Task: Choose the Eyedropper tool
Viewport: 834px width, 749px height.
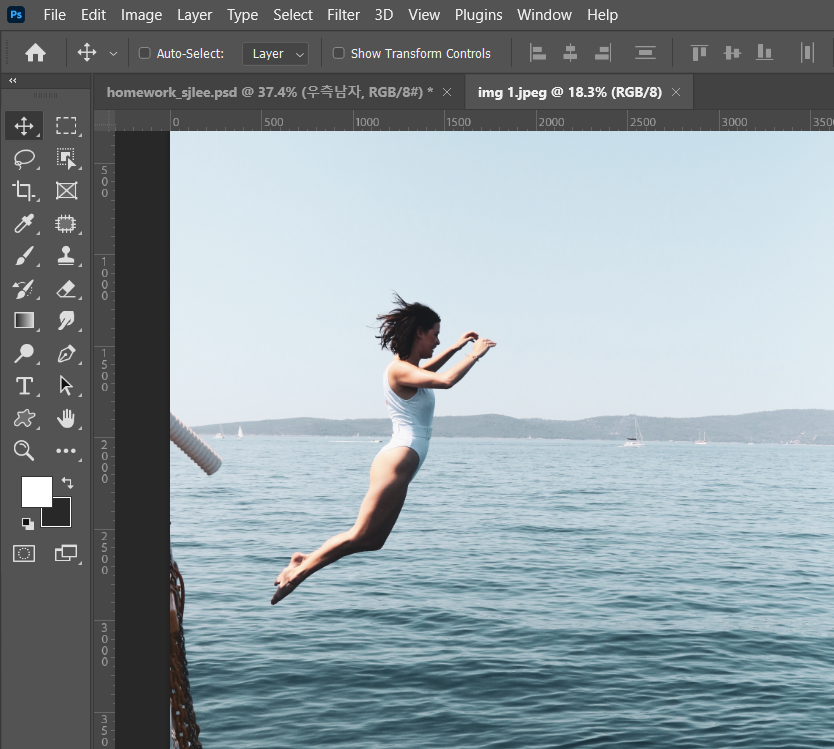Action: coord(24,223)
